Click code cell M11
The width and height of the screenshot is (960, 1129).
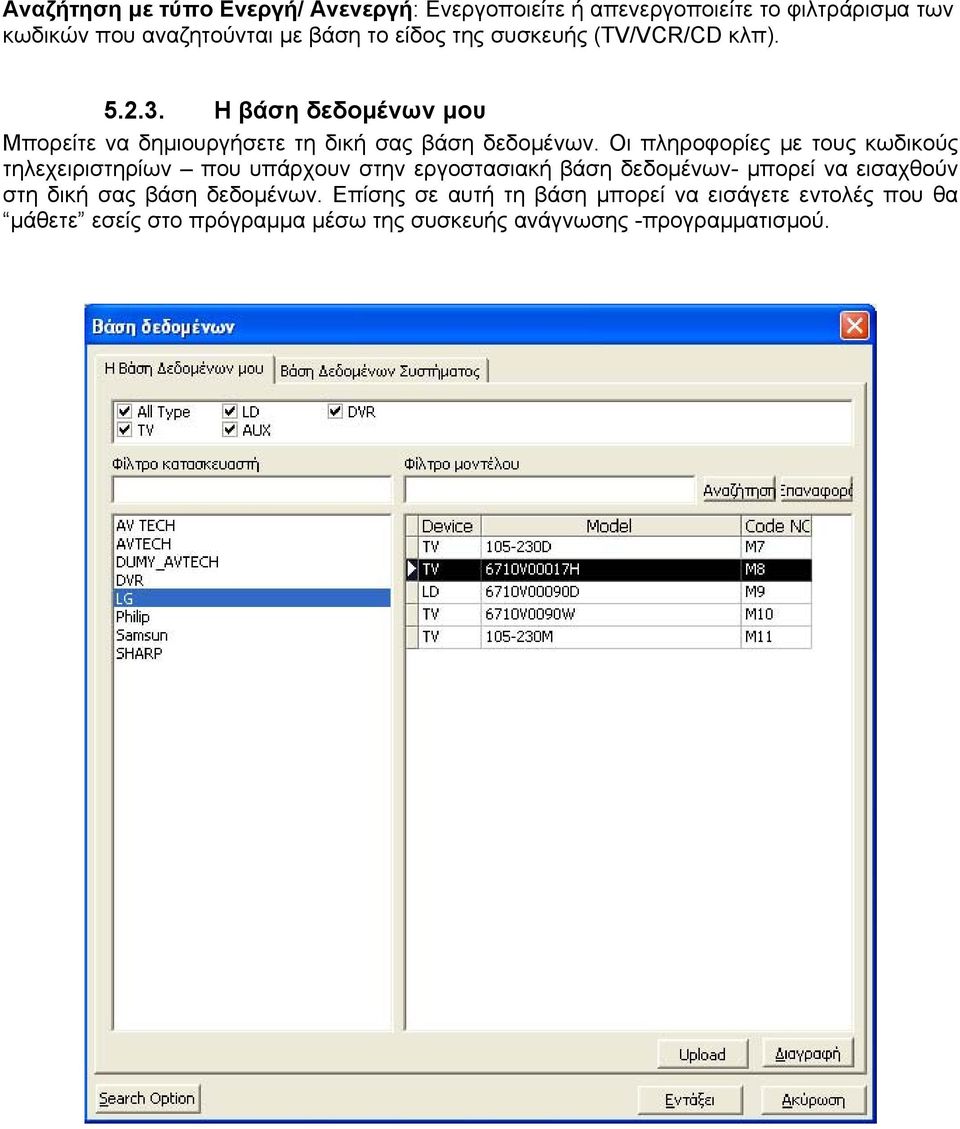776,637
